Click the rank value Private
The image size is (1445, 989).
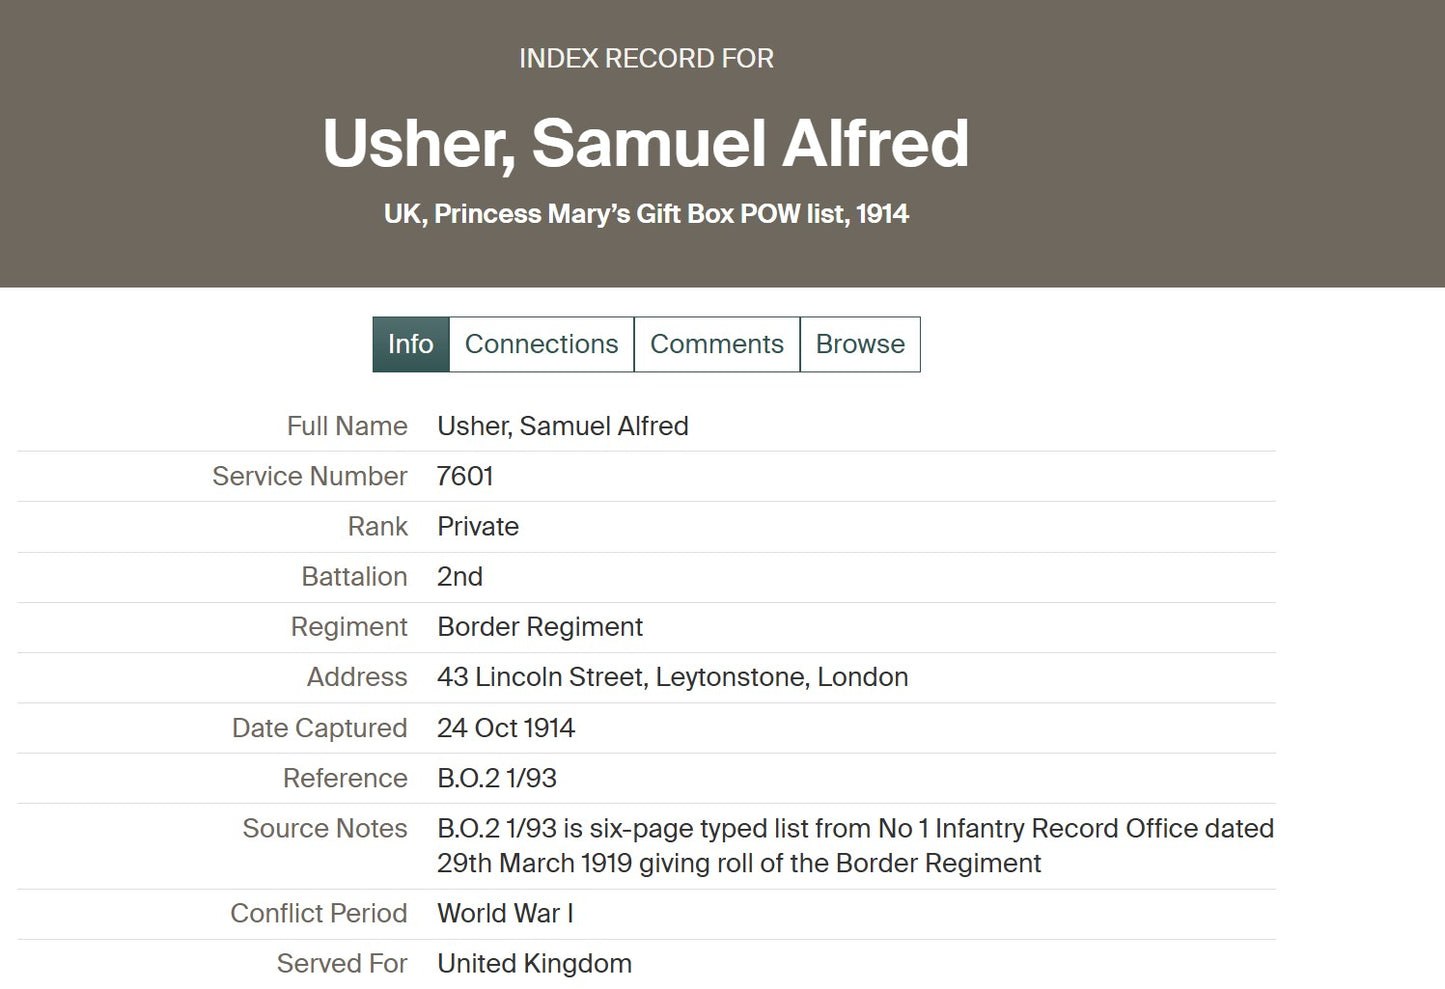tap(478, 527)
